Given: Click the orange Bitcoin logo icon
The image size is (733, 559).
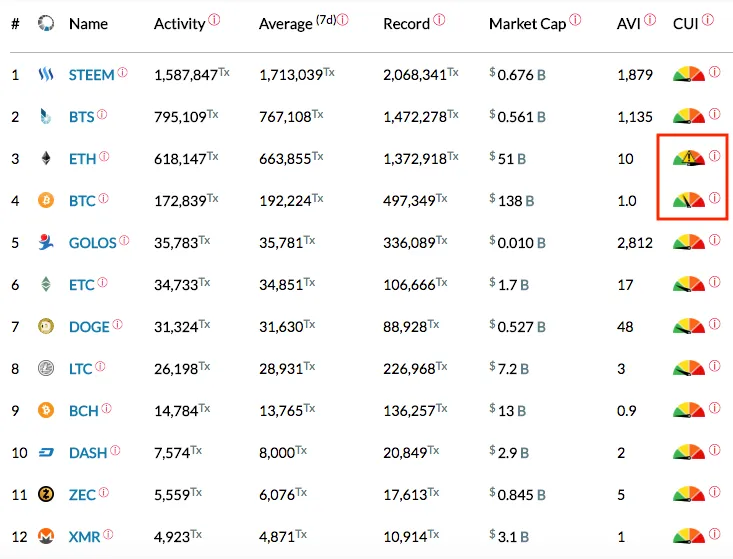Looking at the screenshot, I should point(46,201).
